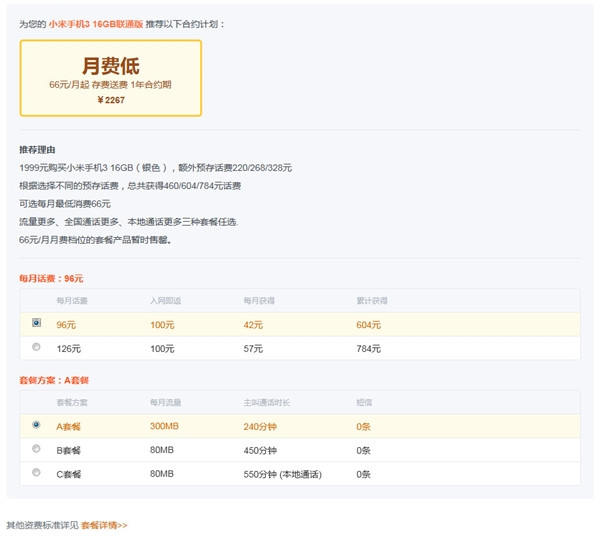Click the 每月流量 column header
This screenshot has height=543, width=600.
(165, 402)
